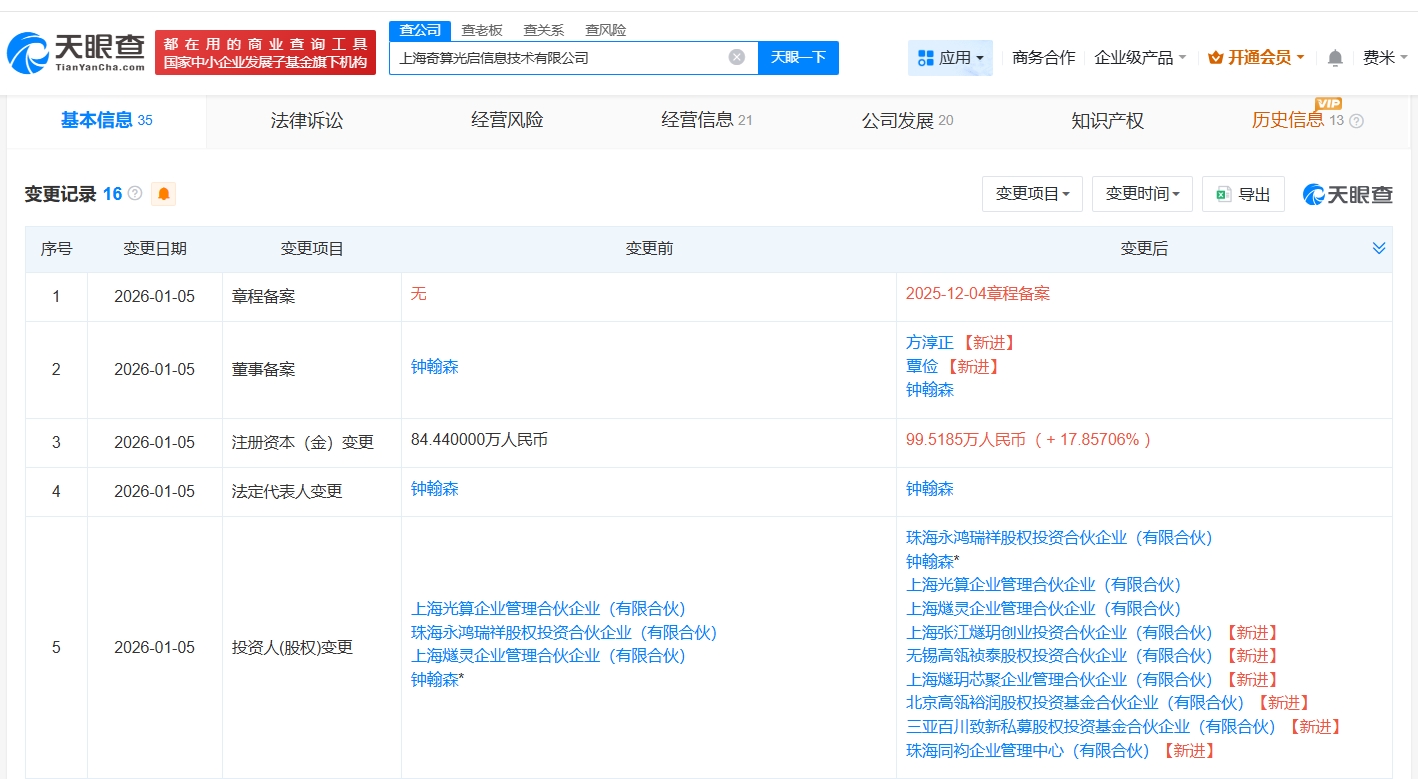Click orange bell alert beside 变更记录
This screenshot has width=1418, height=779.
[163, 194]
